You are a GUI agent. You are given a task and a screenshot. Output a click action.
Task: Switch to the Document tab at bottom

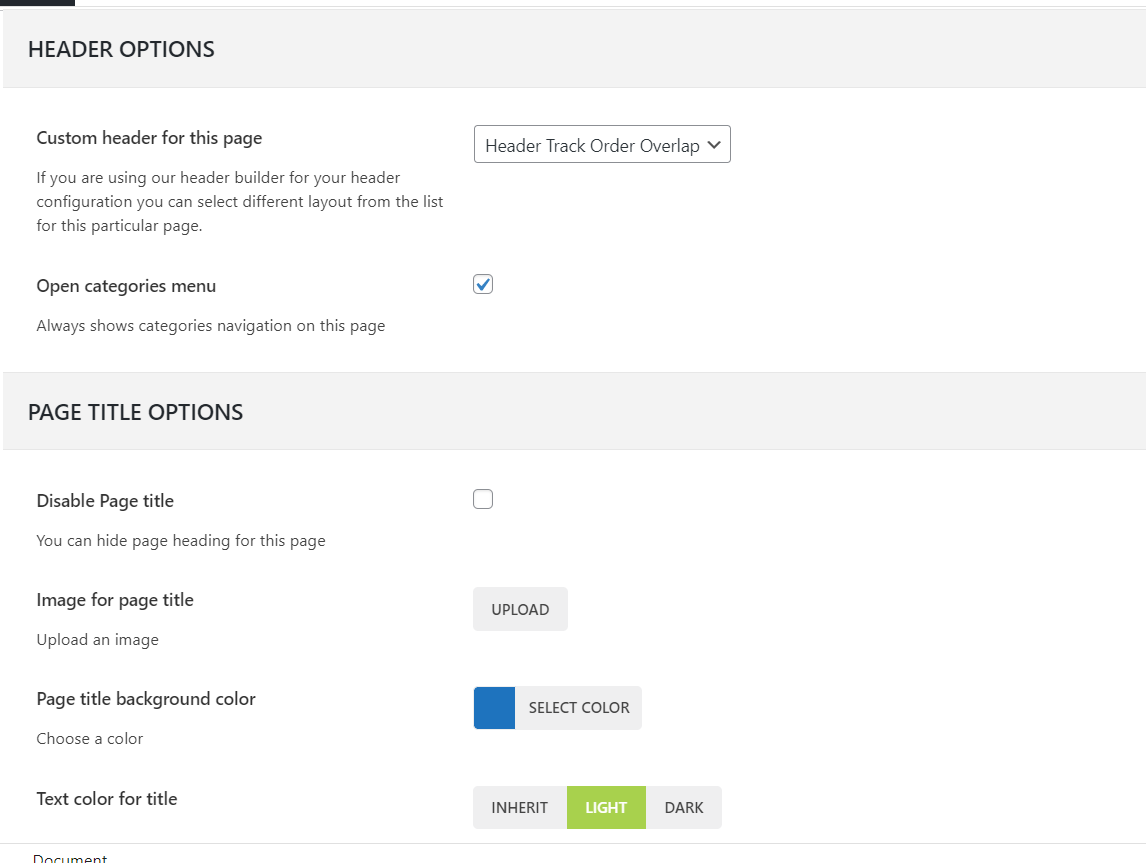pos(70,858)
